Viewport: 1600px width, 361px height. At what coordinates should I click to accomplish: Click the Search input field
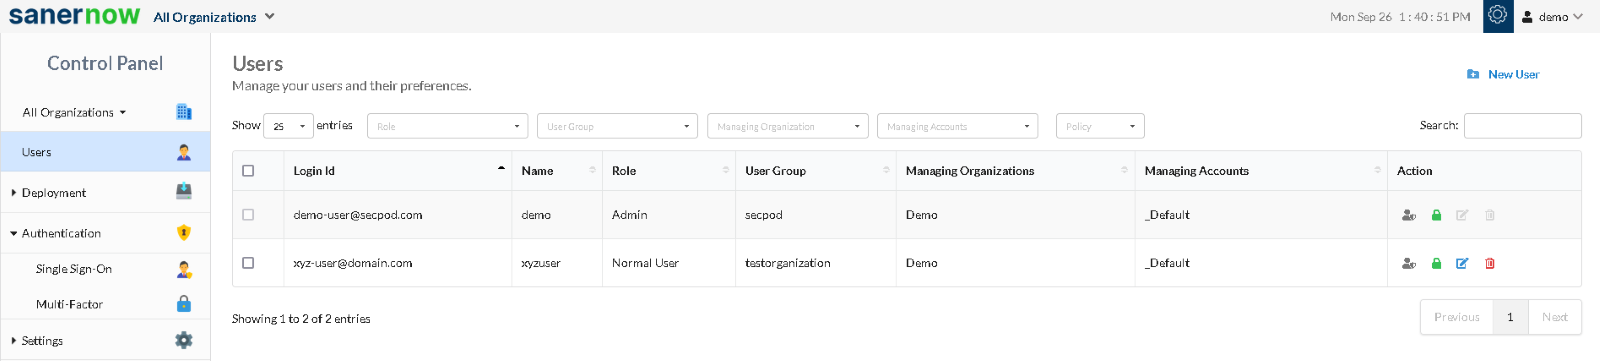(1522, 125)
